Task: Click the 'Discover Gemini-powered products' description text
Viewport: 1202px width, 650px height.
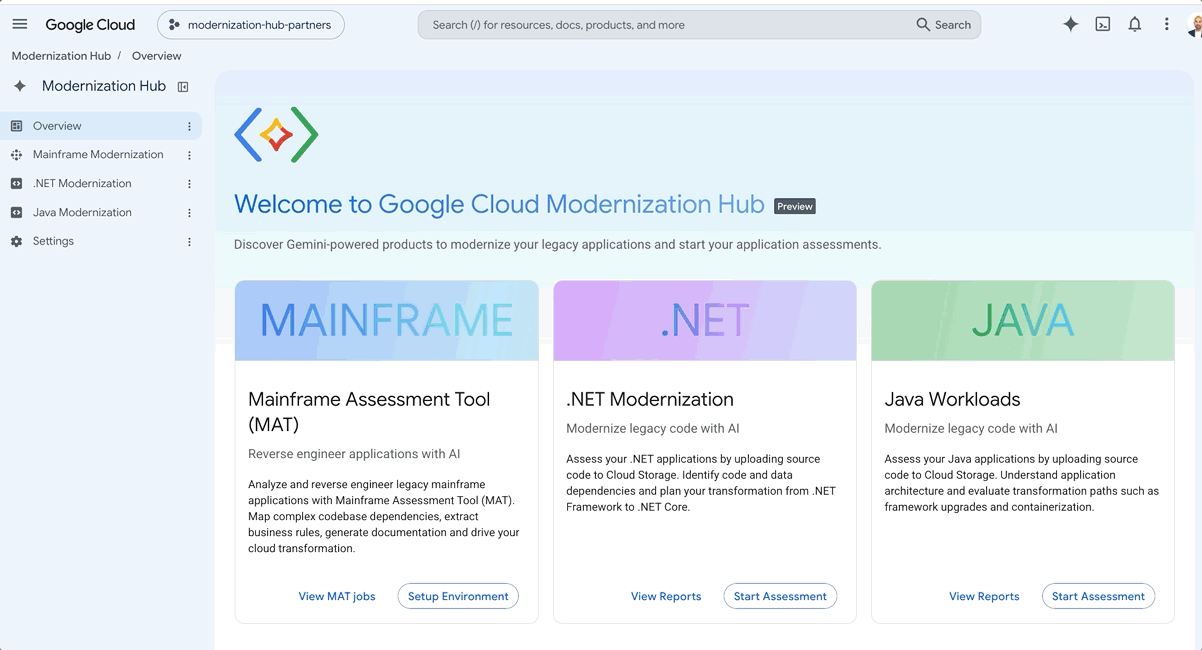Action: [557, 244]
